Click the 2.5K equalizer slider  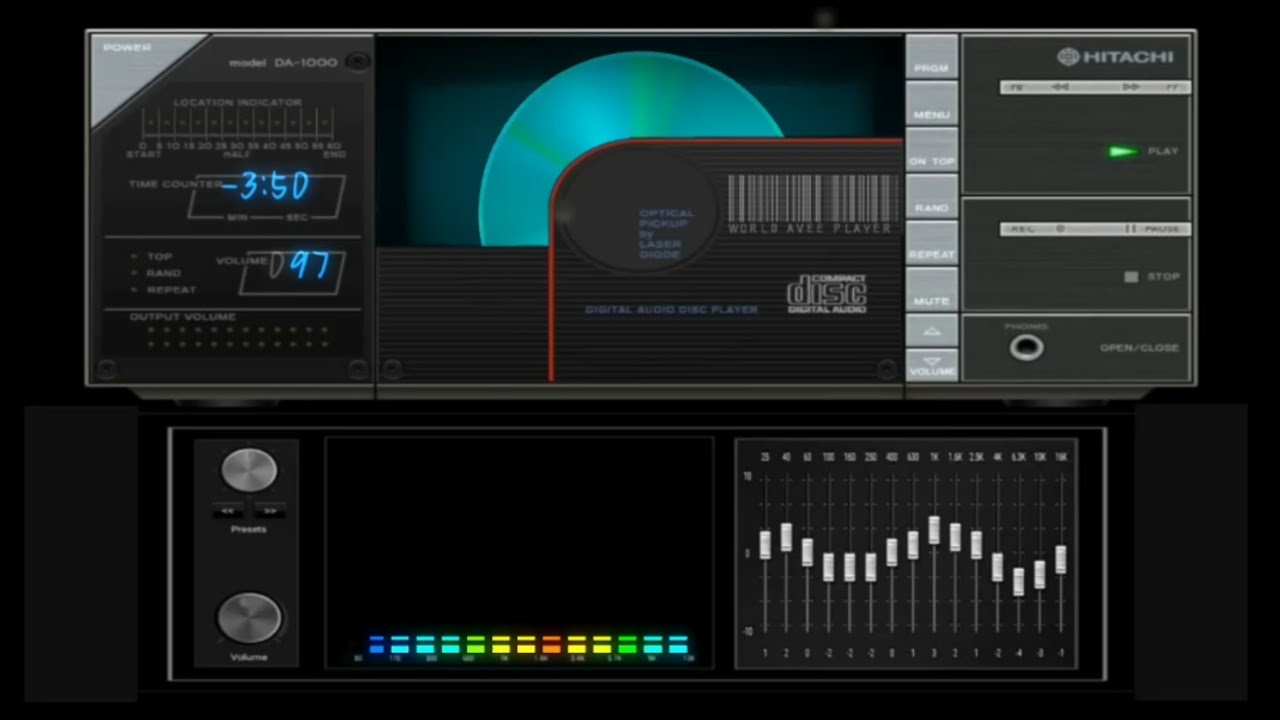tap(976, 545)
